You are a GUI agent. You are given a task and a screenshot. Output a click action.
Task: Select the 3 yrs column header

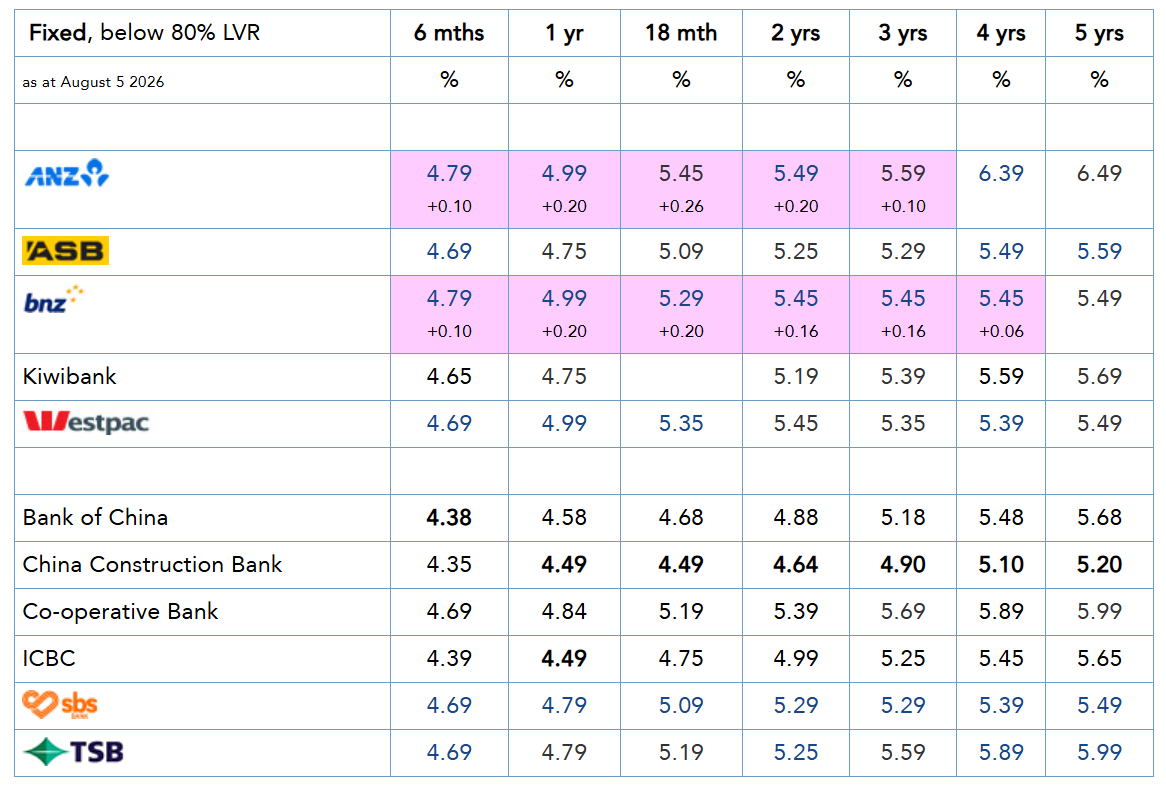tap(903, 33)
